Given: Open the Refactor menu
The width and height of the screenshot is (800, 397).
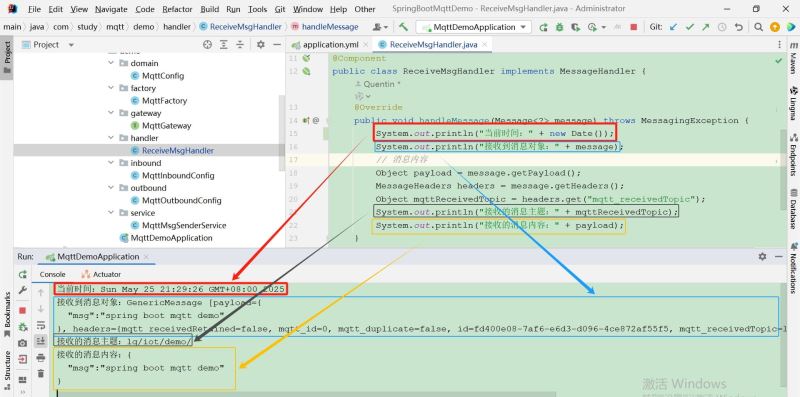Looking at the screenshot, I should coord(177,9).
